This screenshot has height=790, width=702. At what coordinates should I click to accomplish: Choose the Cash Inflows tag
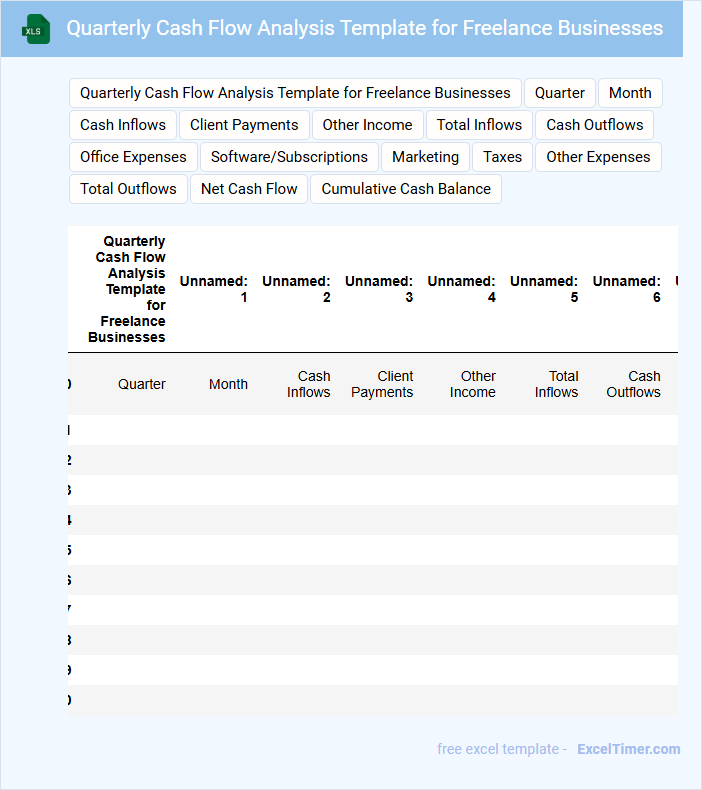[123, 125]
